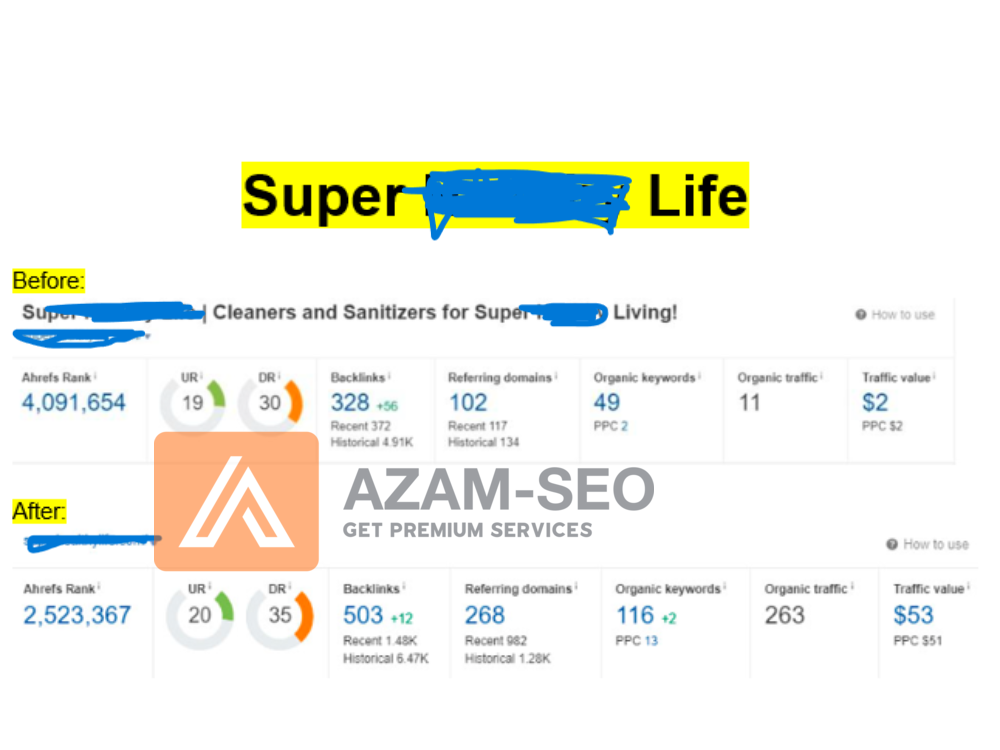Click the $2 traffic value figure
Image resolution: width=1000 pixels, height=750 pixels.
tap(875, 402)
